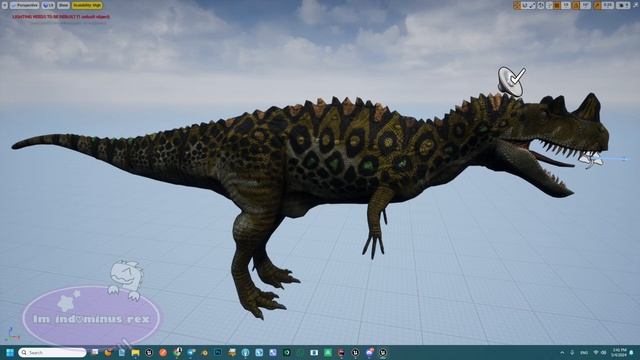
Task: Open the Perspective view mode dropdown
Action: (x=24, y=5)
